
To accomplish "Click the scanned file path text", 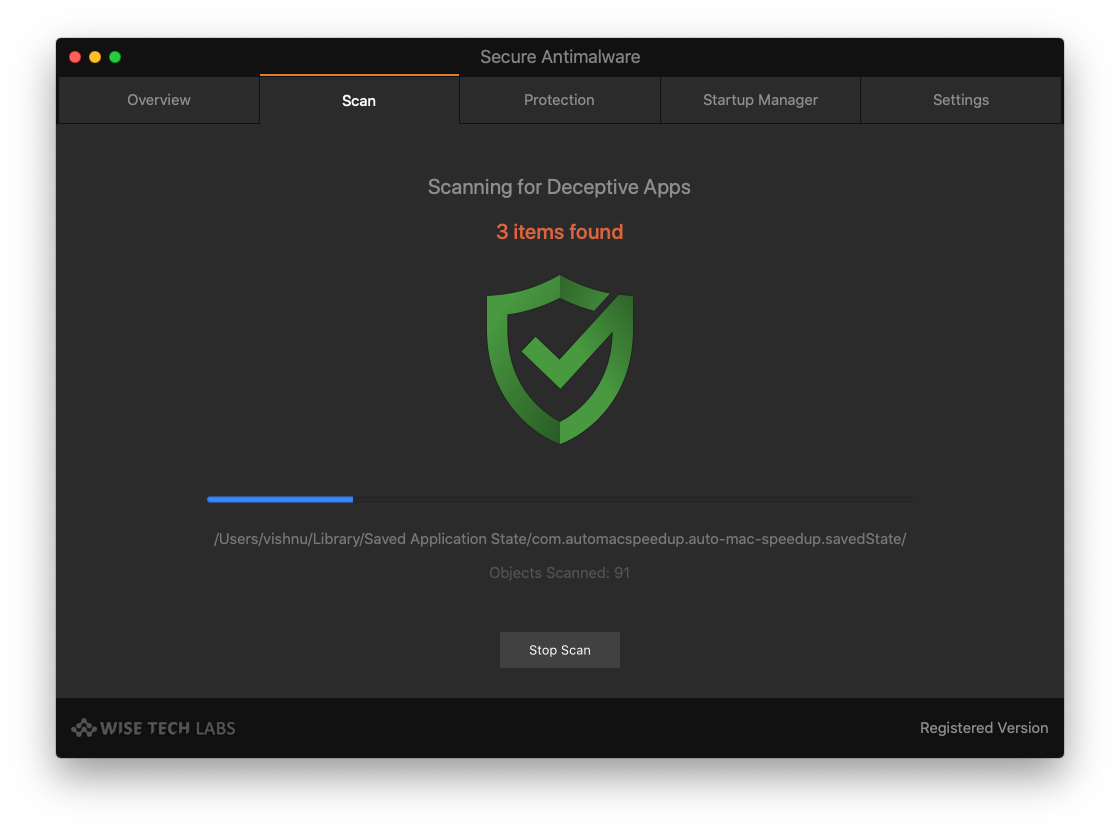I will (560, 539).
